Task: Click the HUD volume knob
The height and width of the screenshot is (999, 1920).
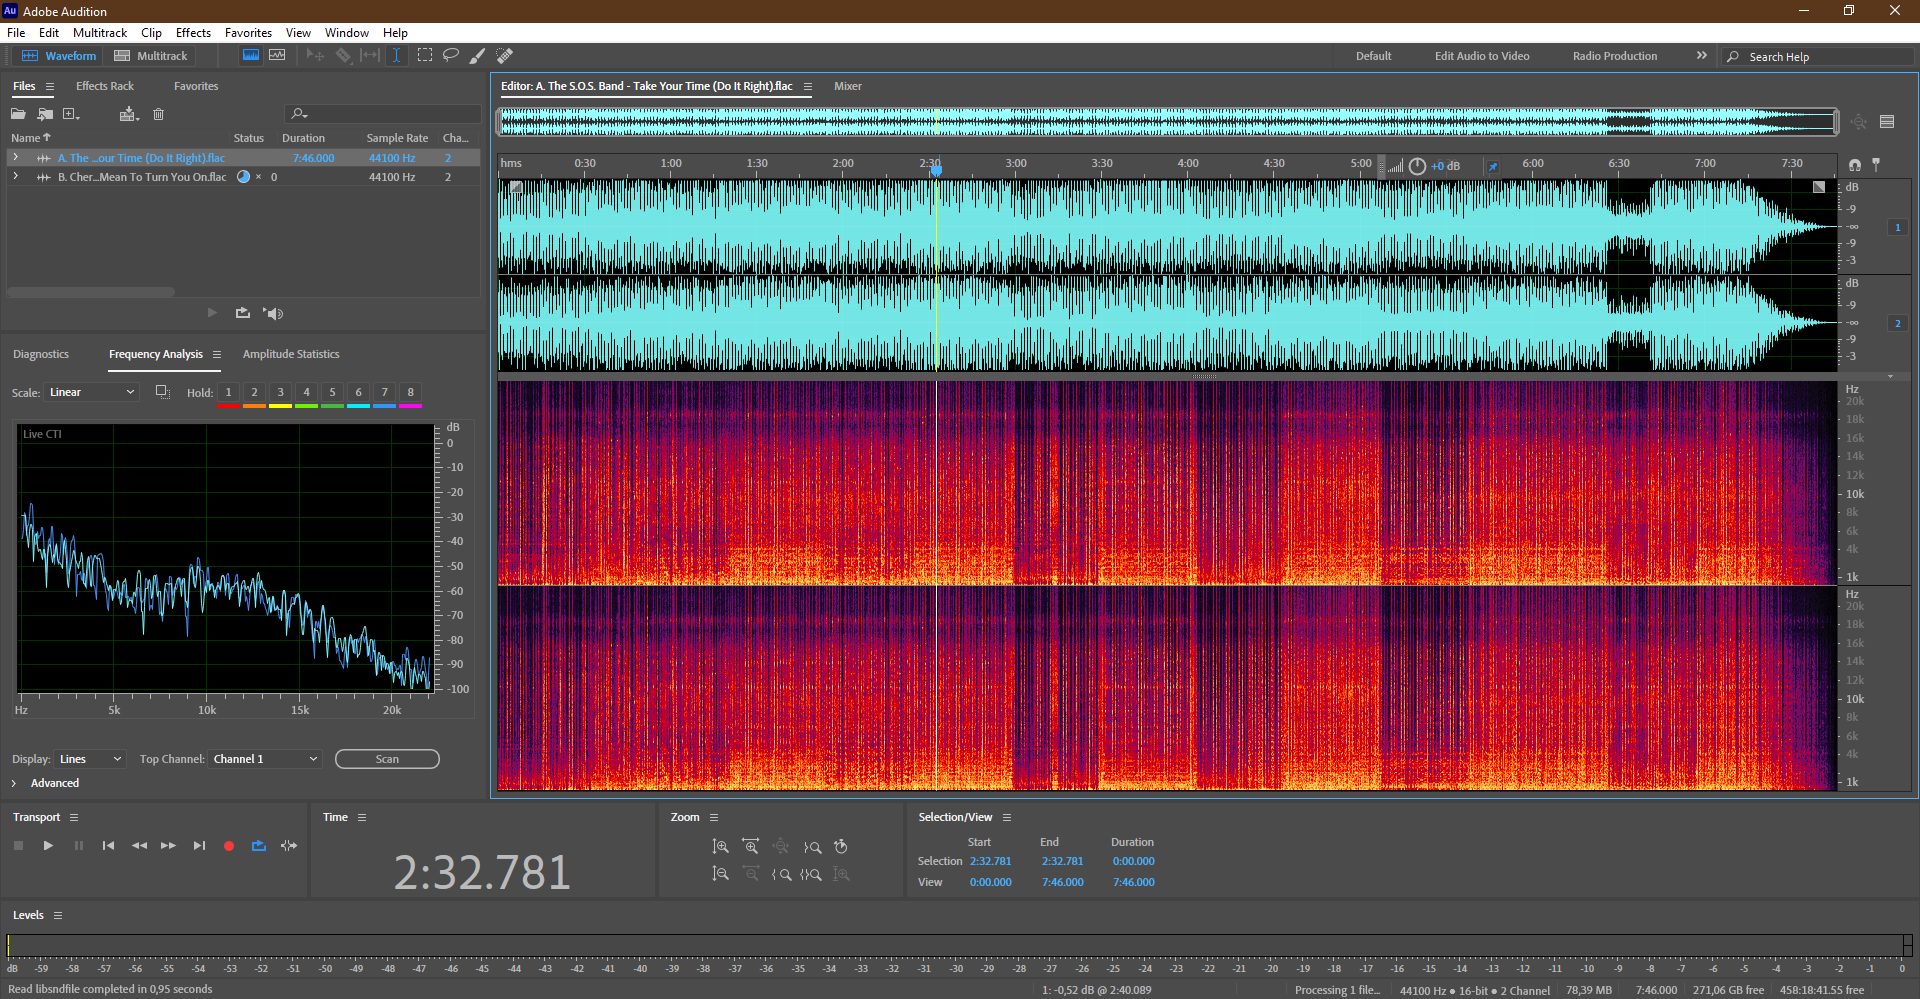Action: [1417, 166]
